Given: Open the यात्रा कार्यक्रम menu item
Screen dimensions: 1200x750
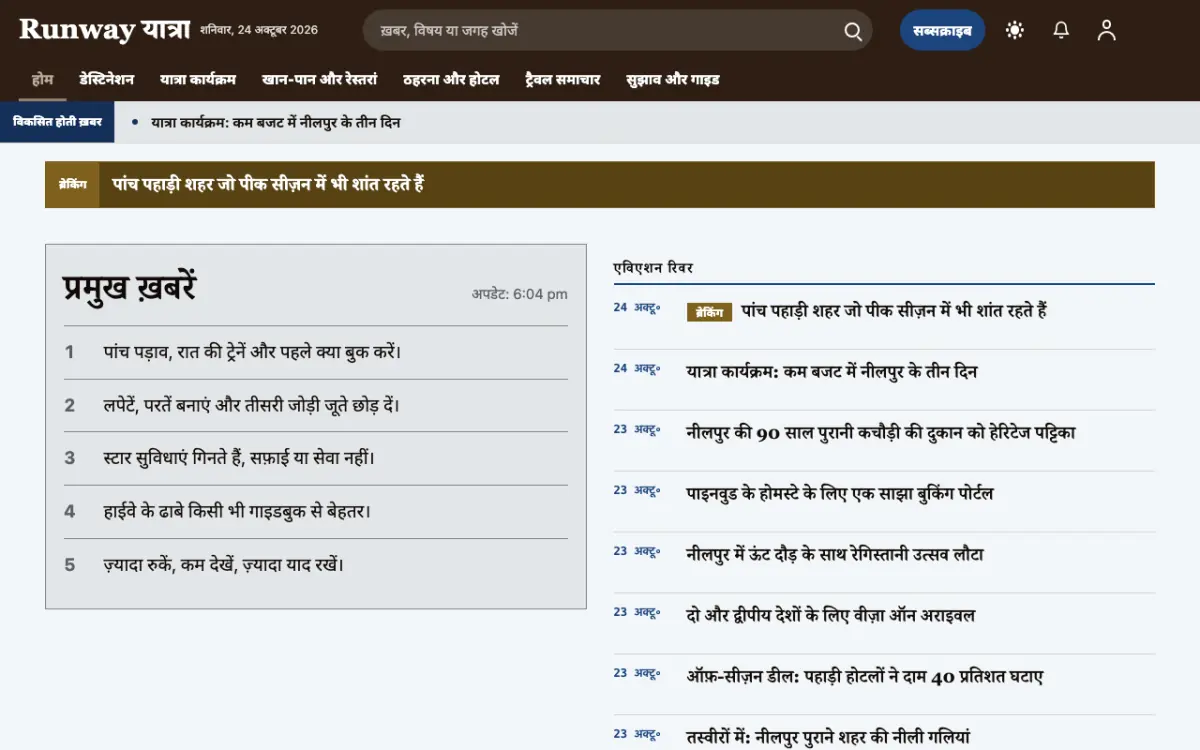Looking at the screenshot, I should (x=198, y=79).
